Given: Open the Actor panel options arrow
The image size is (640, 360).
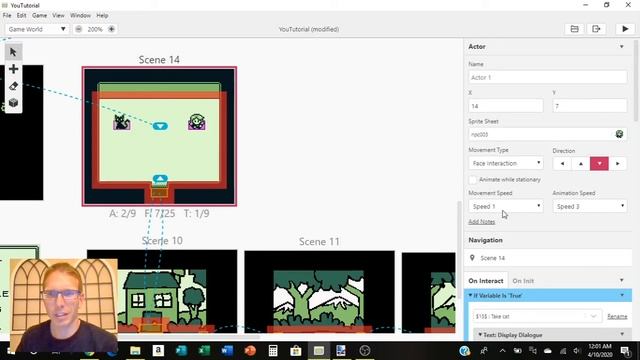Looking at the screenshot, I should point(622,47).
